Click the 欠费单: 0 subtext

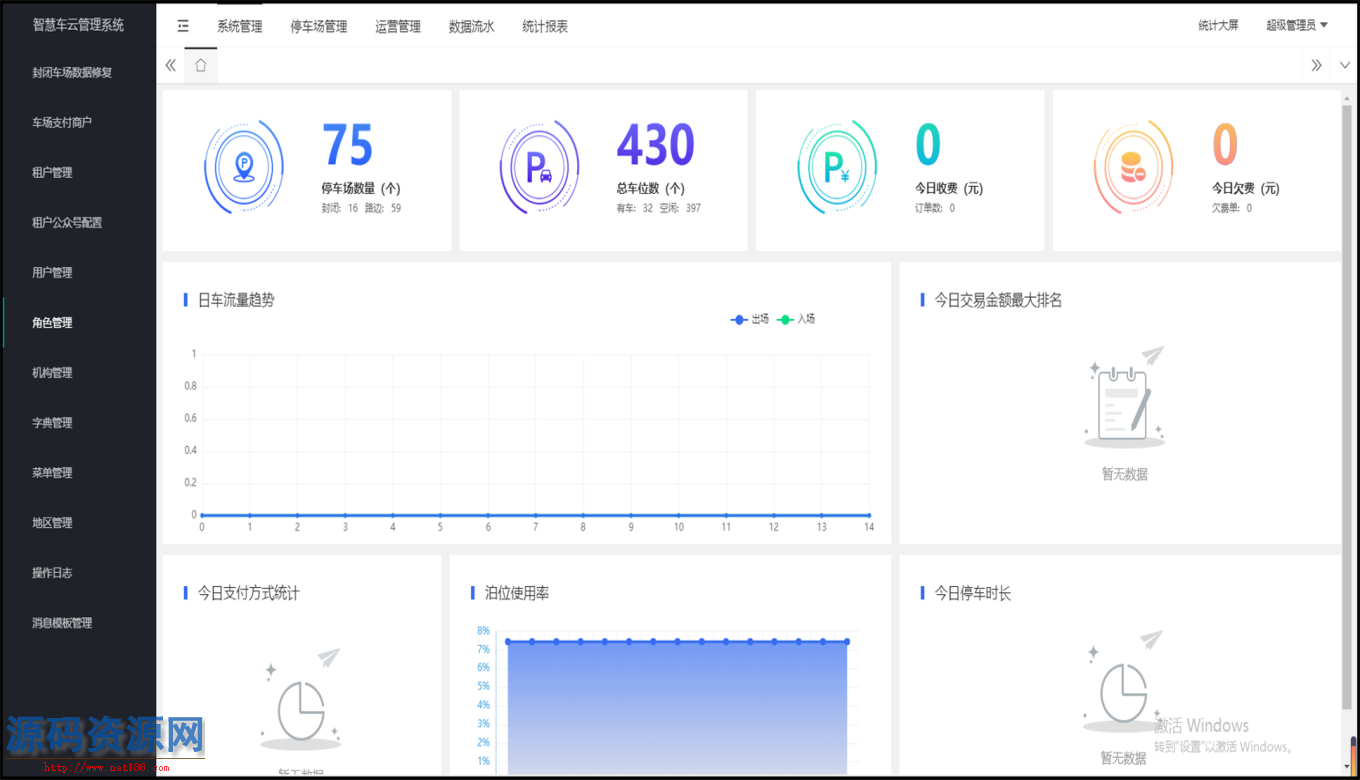pyautogui.click(x=1232, y=208)
